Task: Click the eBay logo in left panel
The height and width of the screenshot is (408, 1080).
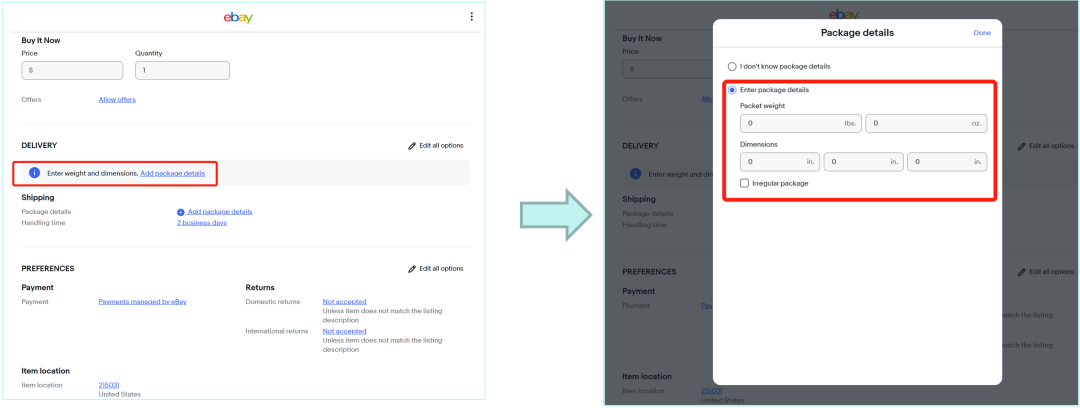Action: (x=238, y=17)
